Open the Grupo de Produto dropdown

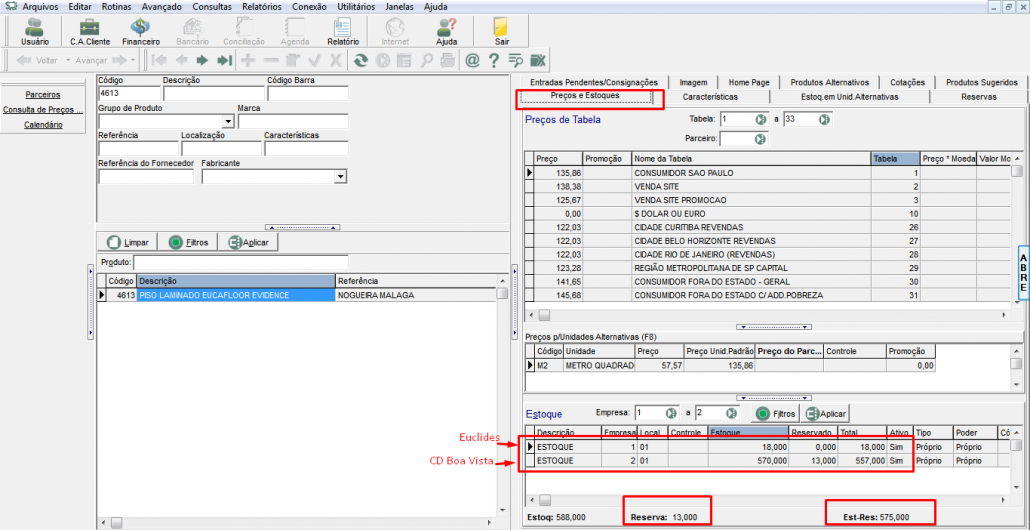point(229,122)
